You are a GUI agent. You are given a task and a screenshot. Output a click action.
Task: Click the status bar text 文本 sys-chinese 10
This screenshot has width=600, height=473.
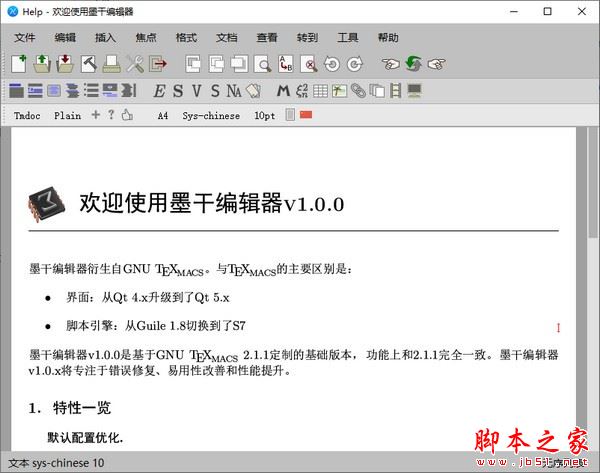click(x=56, y=463)
